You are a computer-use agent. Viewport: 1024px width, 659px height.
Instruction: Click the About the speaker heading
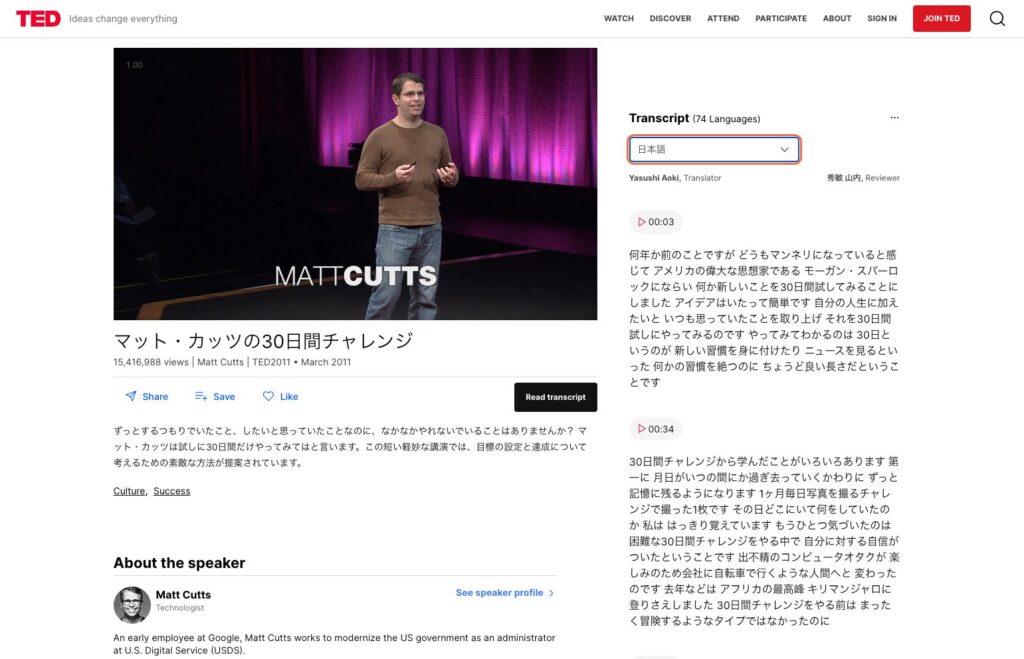tap(179, 563)
